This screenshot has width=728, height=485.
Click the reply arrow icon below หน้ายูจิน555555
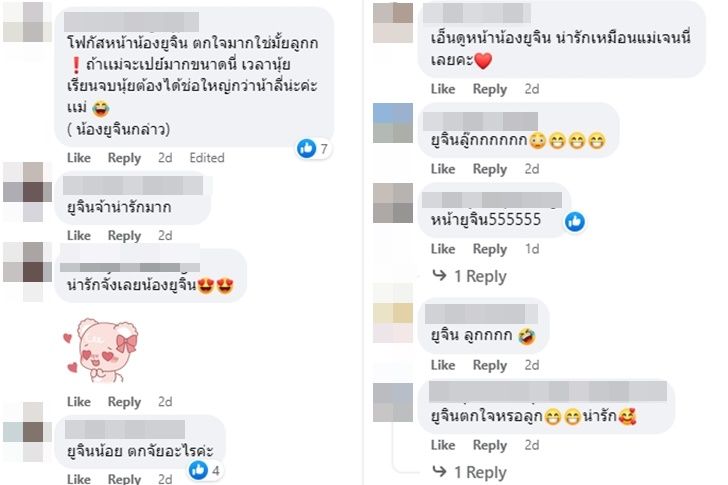click(x=439, y=276)
